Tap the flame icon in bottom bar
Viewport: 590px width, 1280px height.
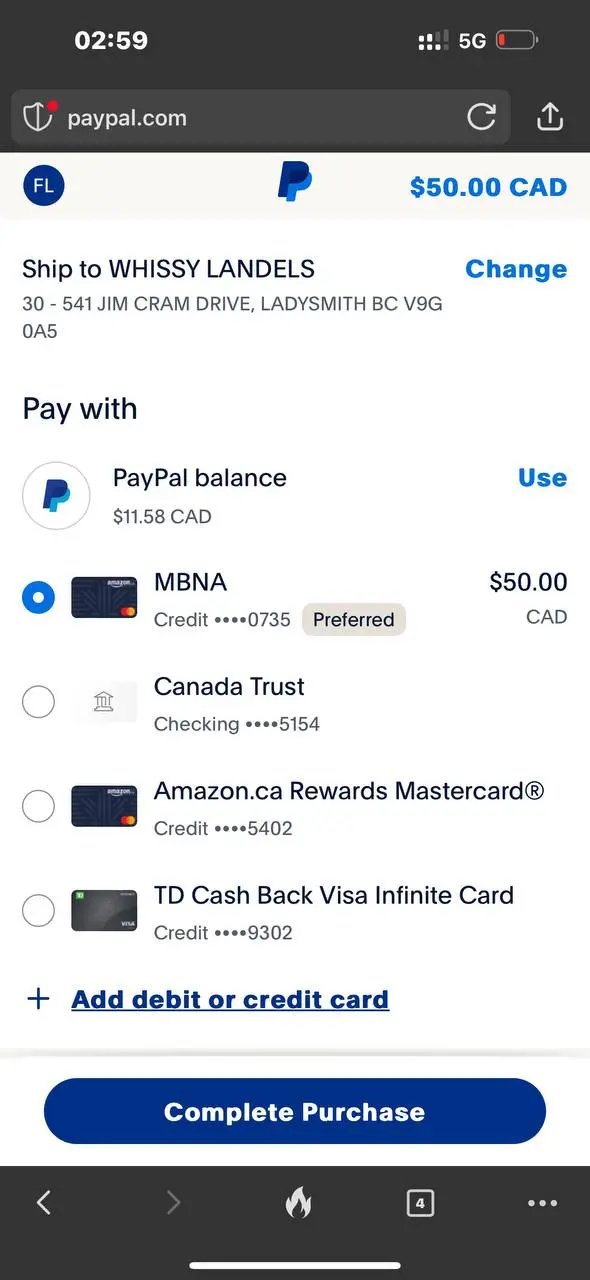[298, 1202]
